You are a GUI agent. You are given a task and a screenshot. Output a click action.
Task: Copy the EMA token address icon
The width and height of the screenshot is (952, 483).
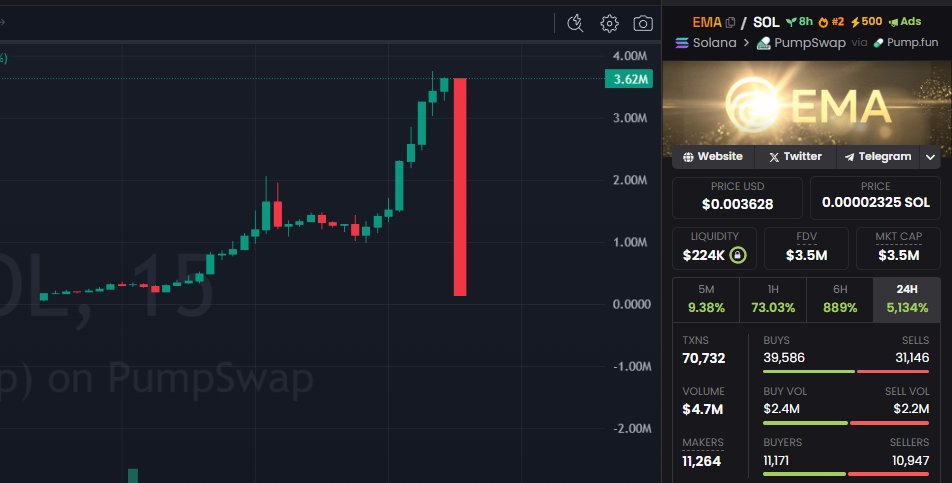point(730,22)
